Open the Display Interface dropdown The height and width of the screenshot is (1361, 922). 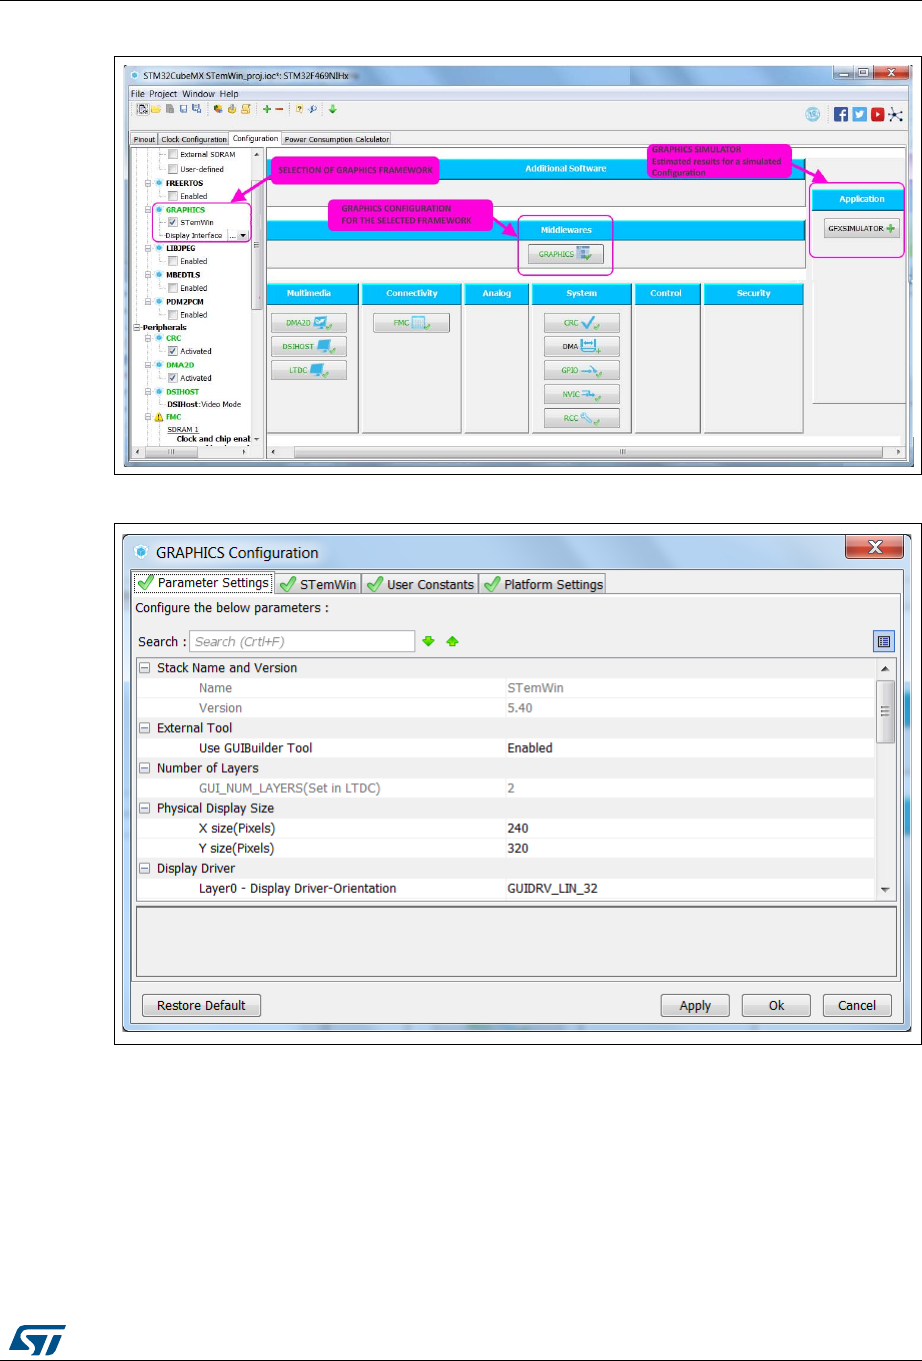point(243,236)
